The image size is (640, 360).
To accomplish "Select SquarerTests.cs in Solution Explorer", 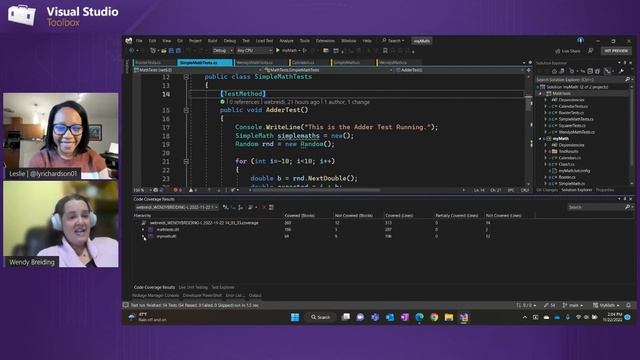I will (x=572, y=126).
